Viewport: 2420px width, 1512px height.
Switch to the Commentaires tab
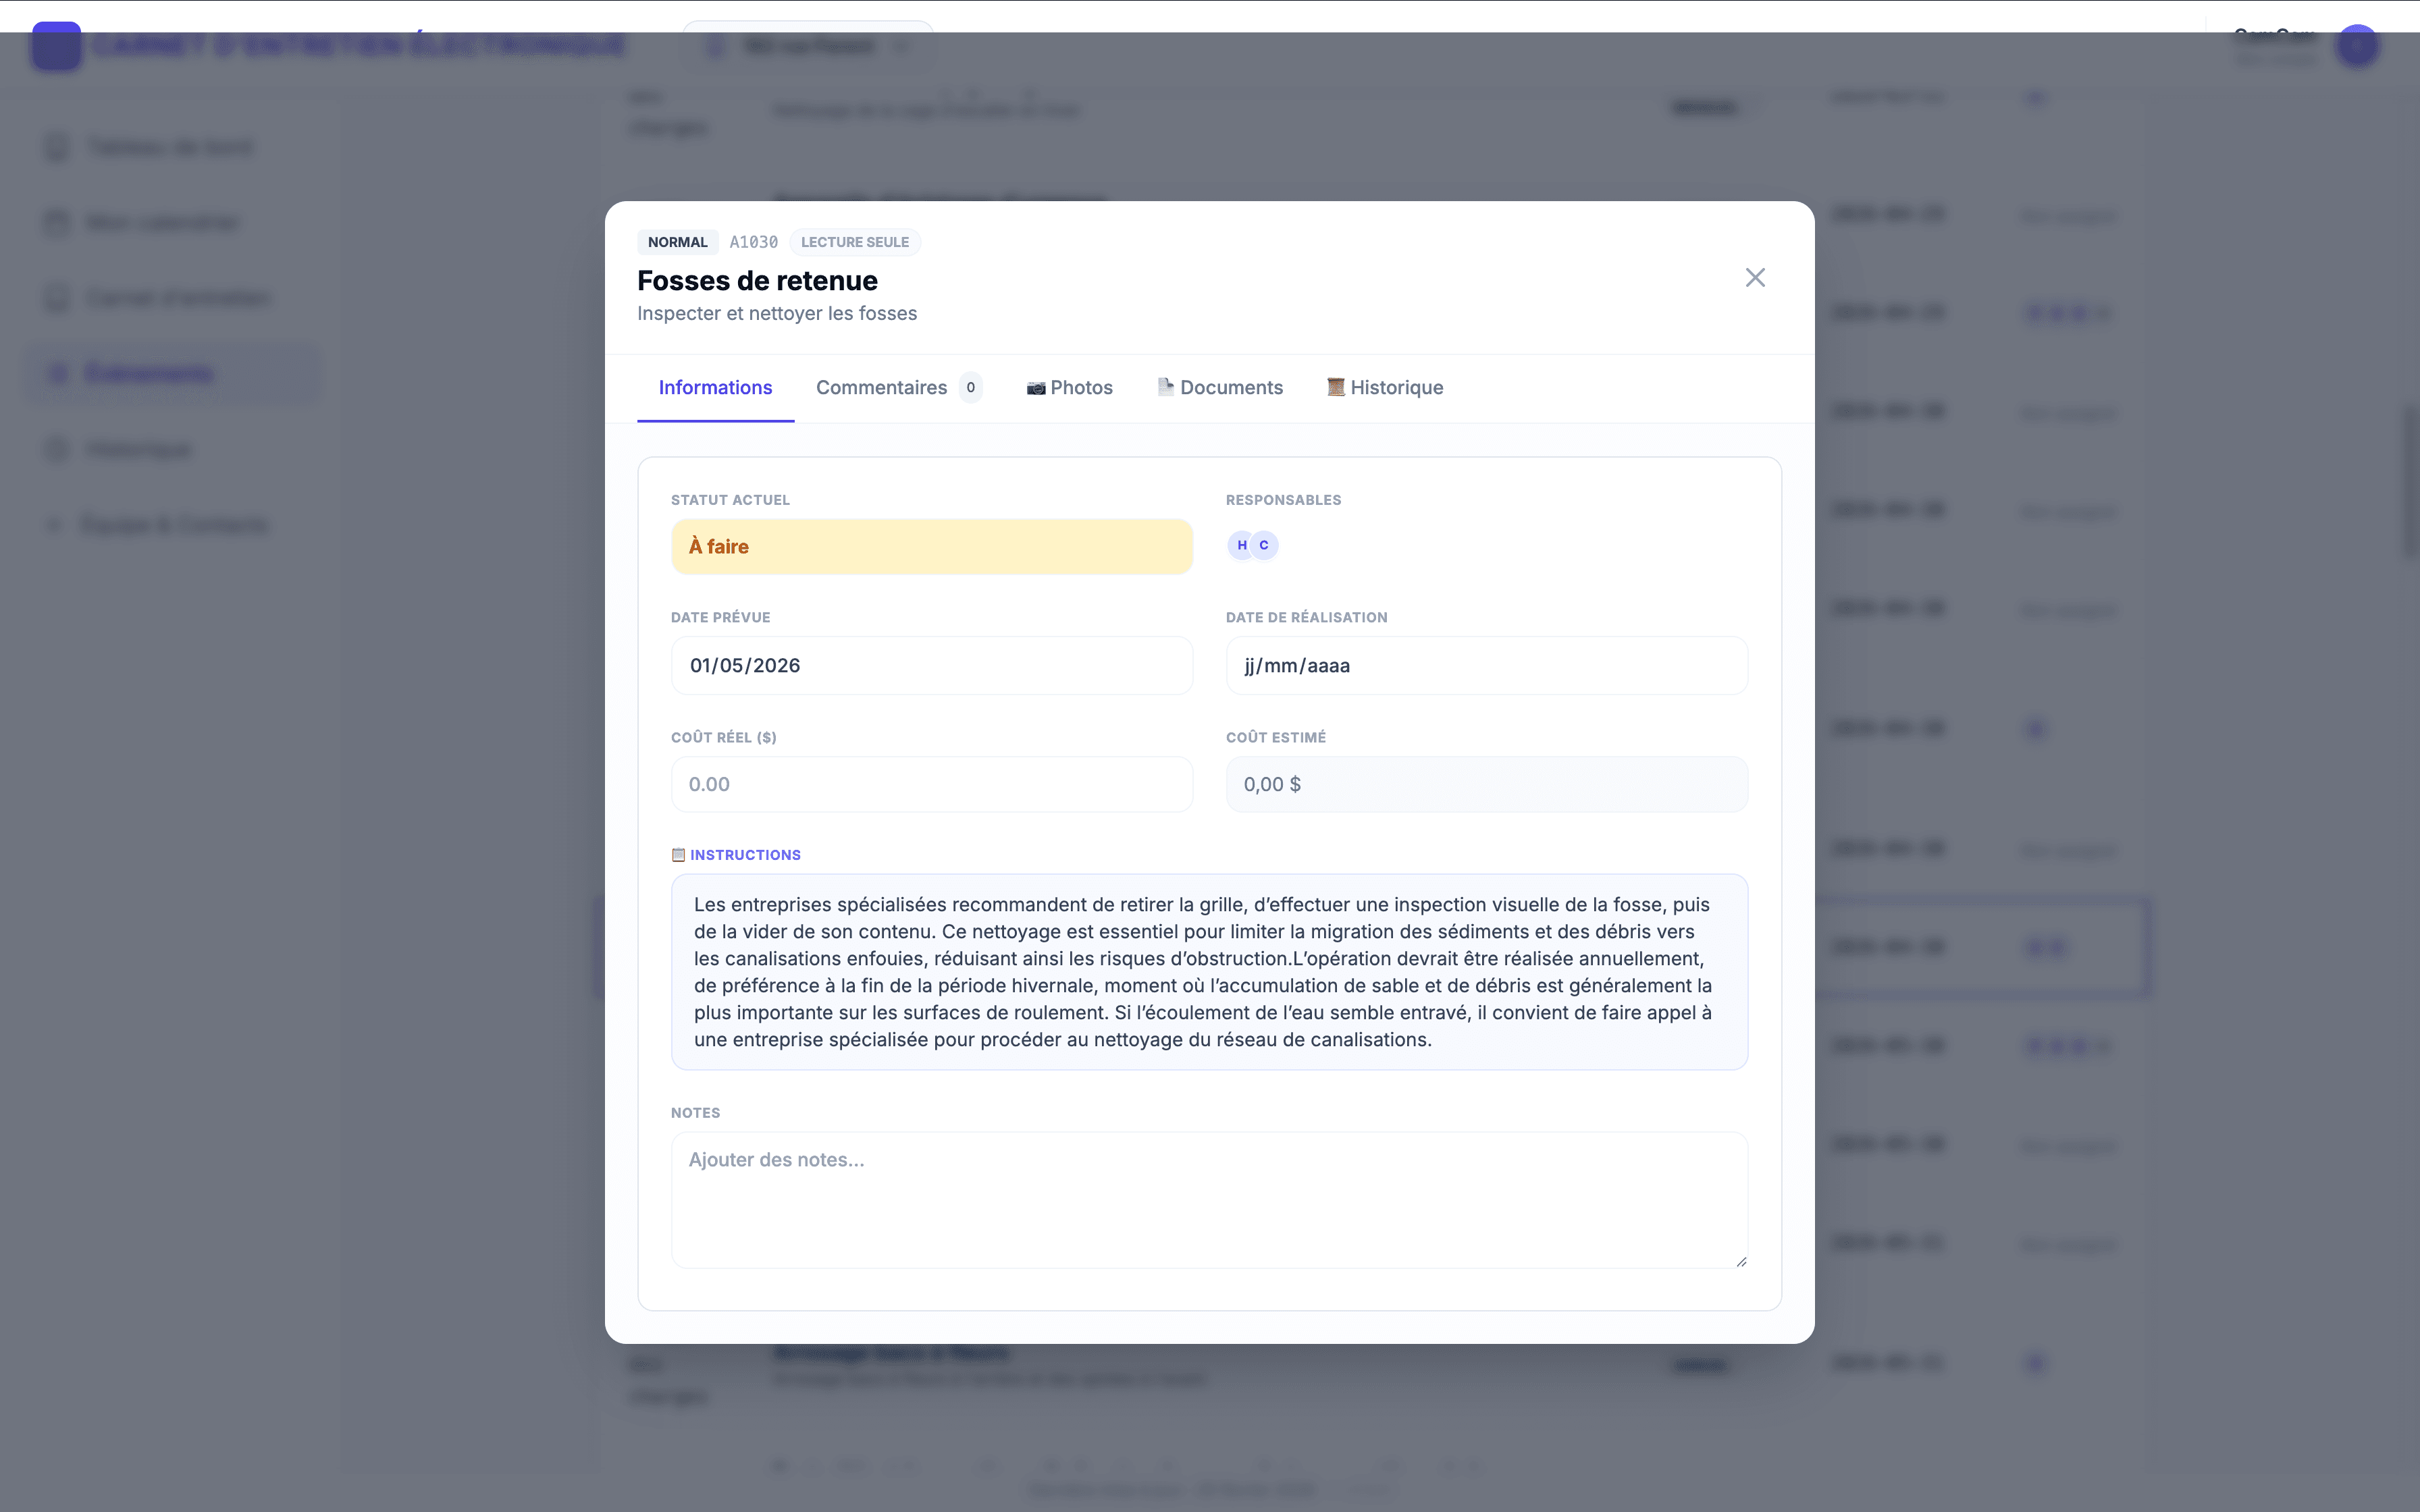(881, 388)
